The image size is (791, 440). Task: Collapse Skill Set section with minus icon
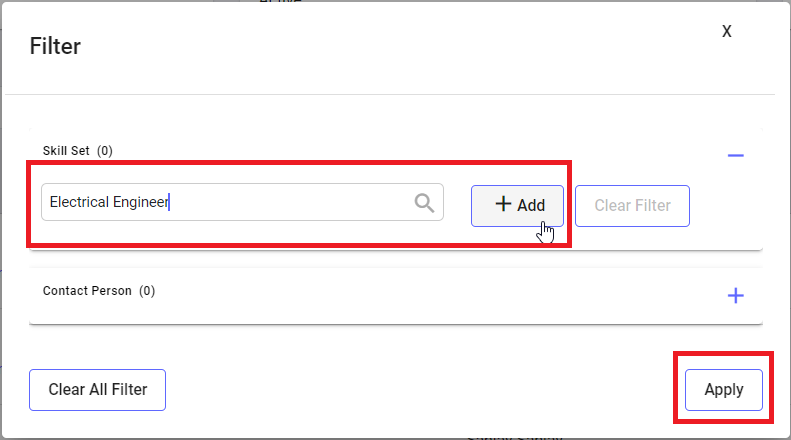(736, 155)
